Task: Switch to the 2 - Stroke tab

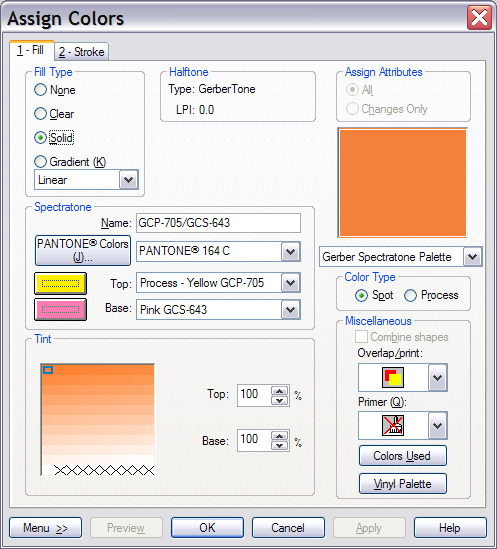Action: pos(82,52)
